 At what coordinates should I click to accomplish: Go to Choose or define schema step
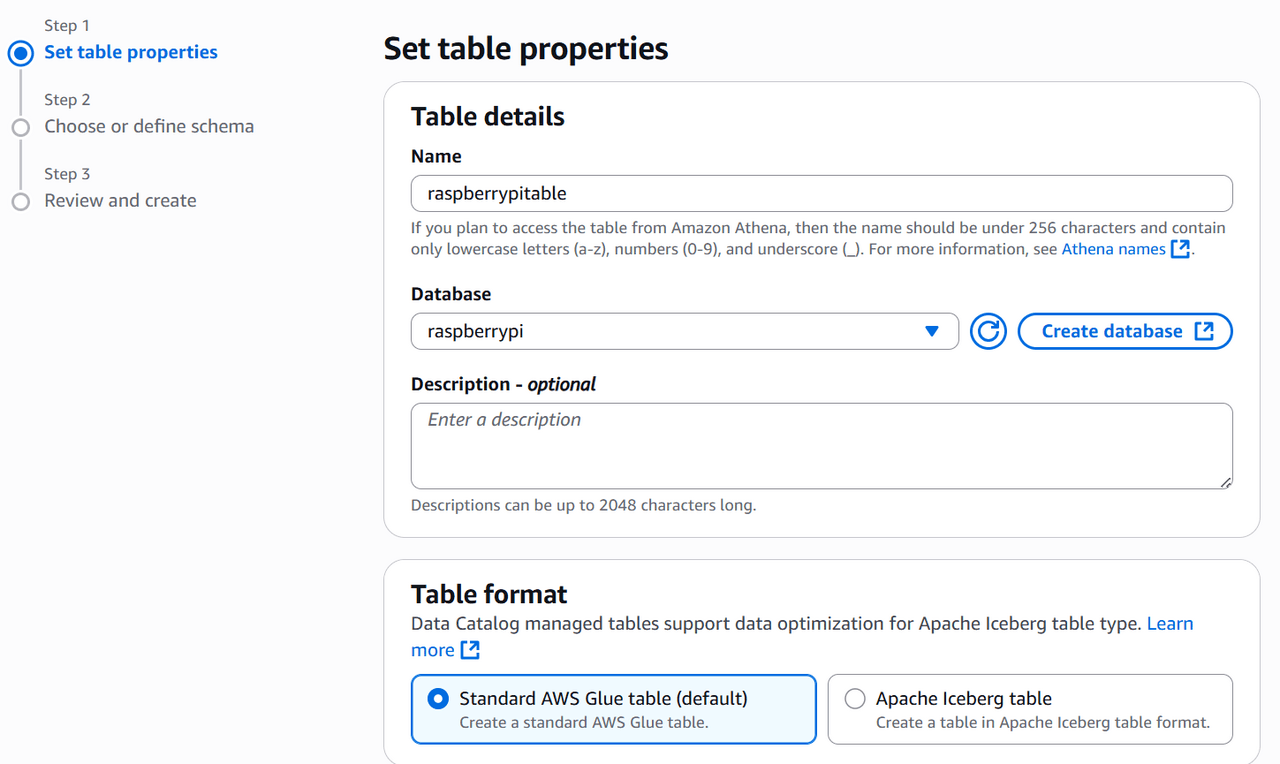click(x=149, y=126)
